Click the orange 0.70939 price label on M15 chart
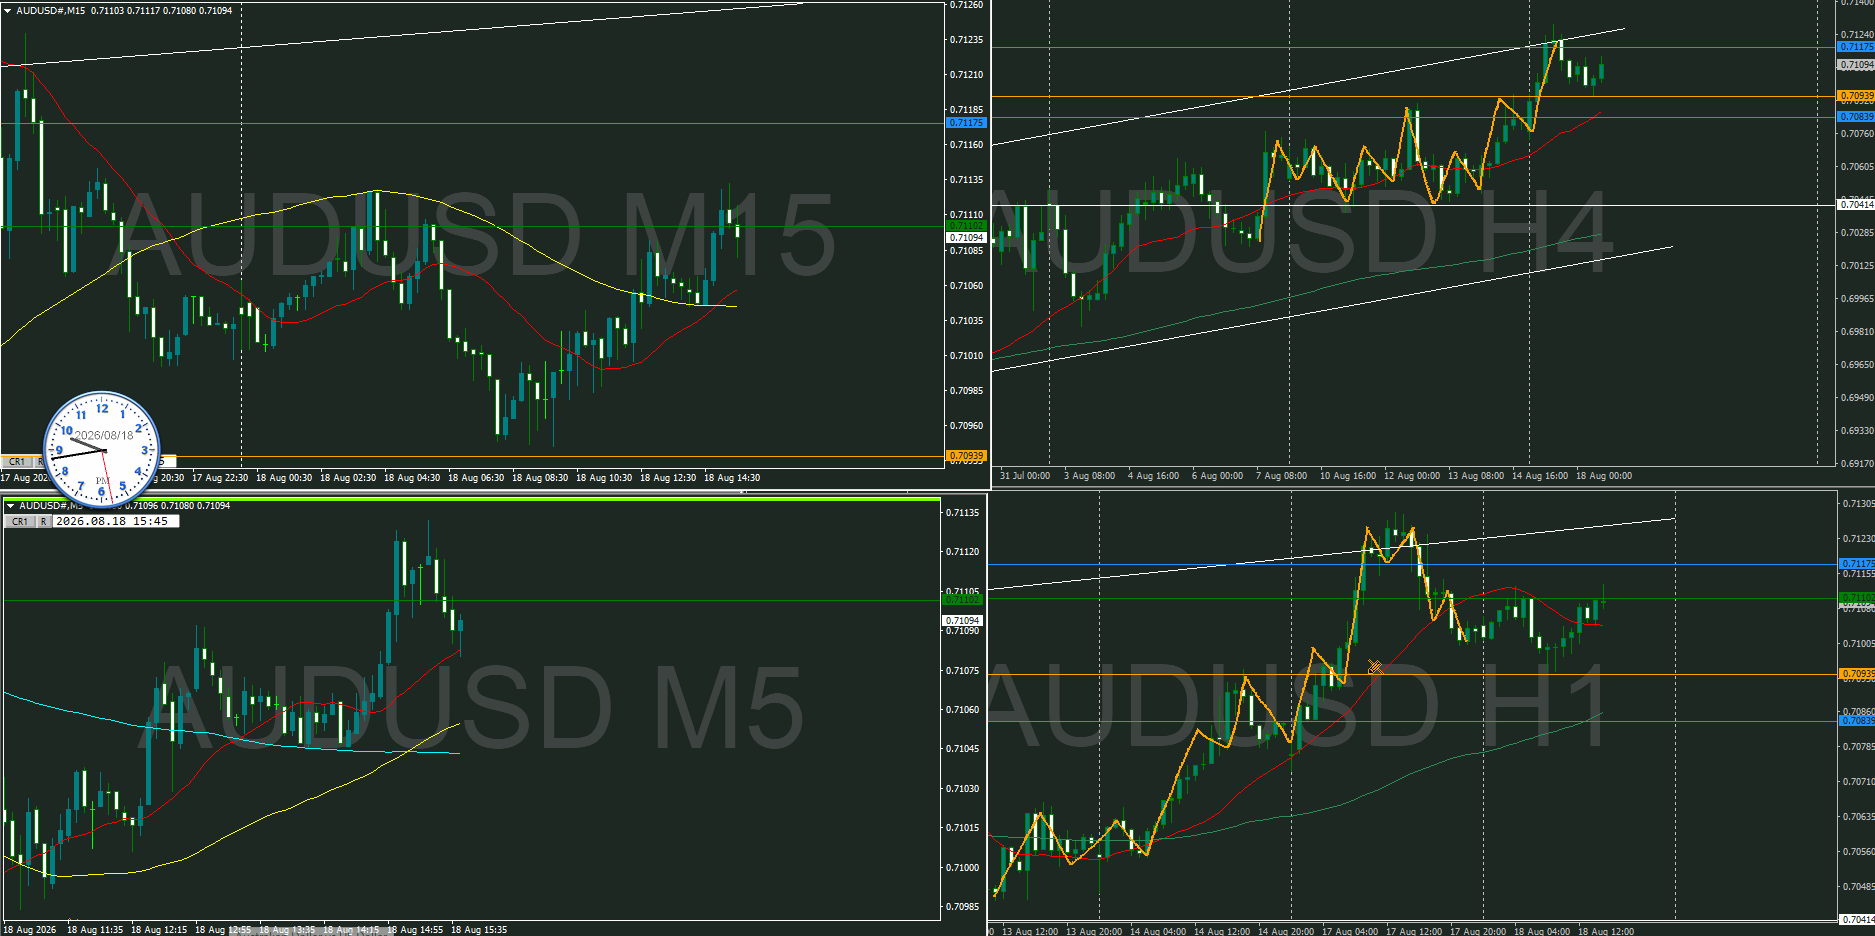1875x936 pixels. click(966, 456)
